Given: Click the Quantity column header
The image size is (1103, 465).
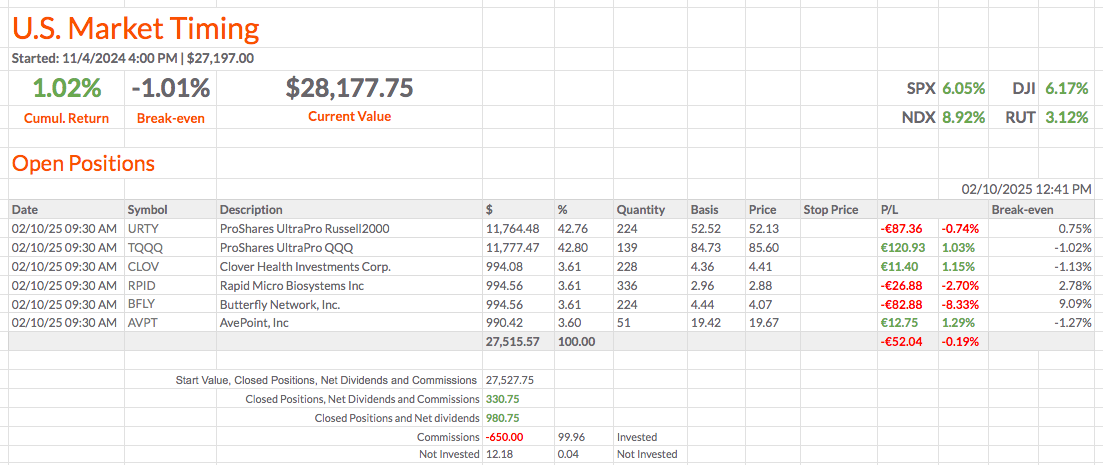Looking at the screenshot, I should pos(640,210).
